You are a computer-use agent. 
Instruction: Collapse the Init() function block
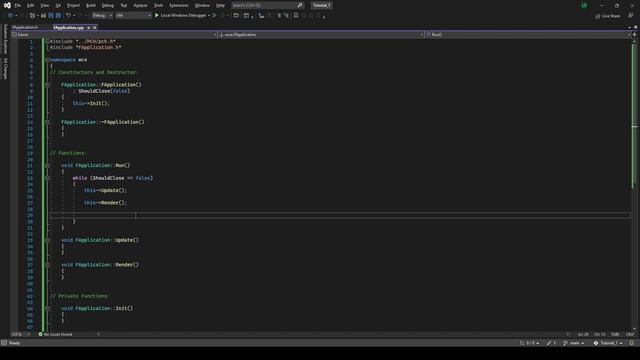pos(47,308)
